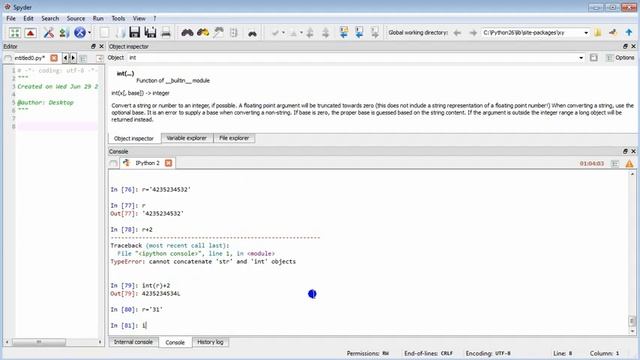Run file with first blue-arrow run icon
Screen dimensions: 640x360
(x=344, y=33)
